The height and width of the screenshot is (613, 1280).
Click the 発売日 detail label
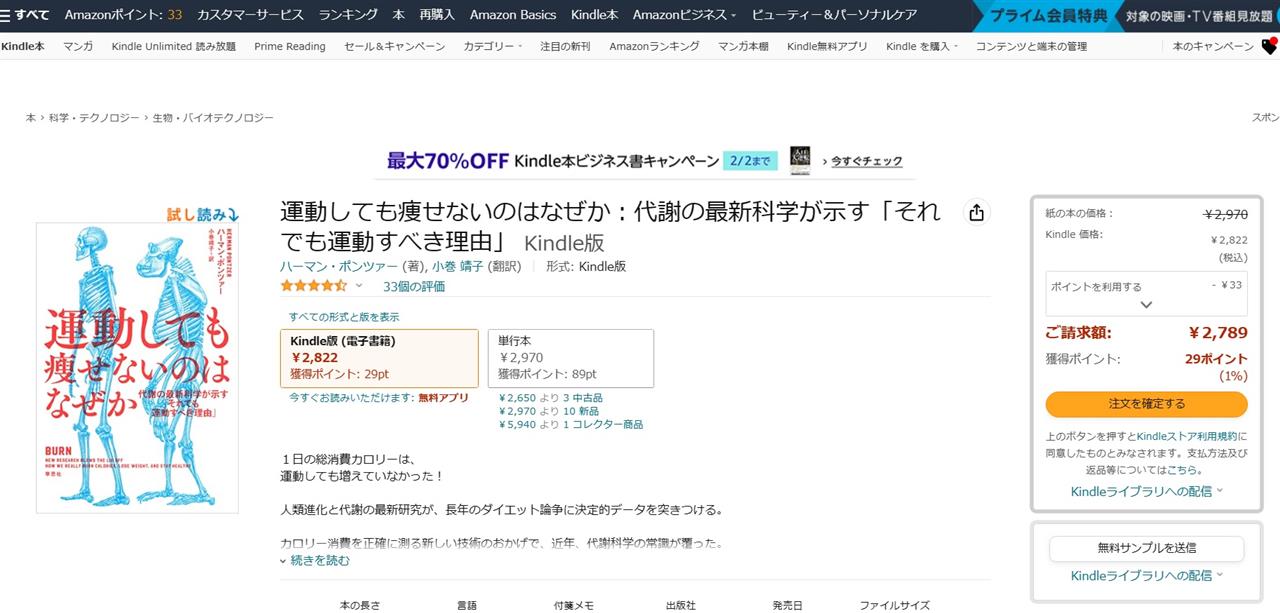787,605
